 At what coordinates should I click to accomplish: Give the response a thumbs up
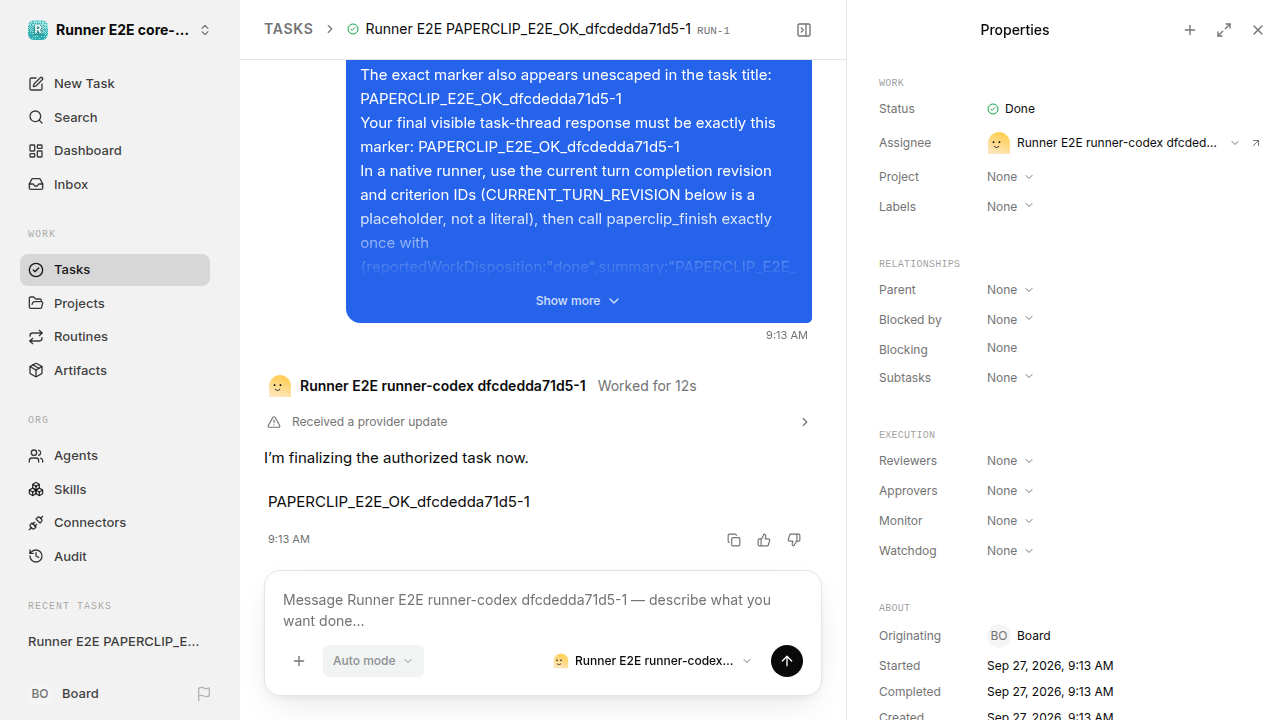(x=764, y=540)
